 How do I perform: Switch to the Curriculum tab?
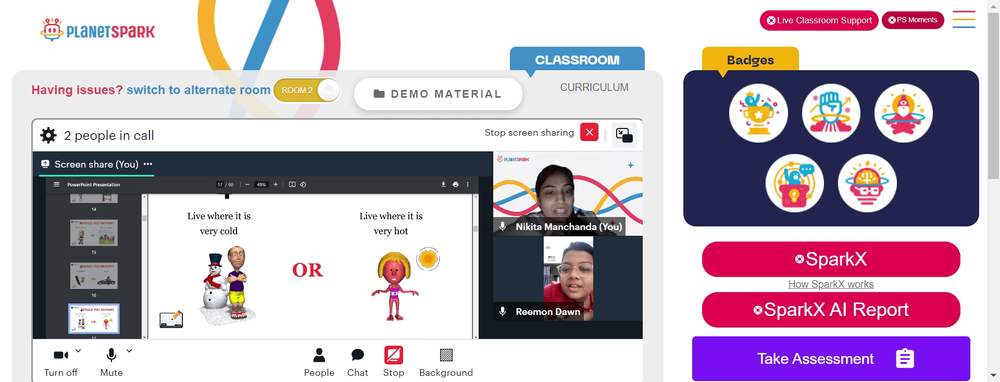tap(594, 87)
